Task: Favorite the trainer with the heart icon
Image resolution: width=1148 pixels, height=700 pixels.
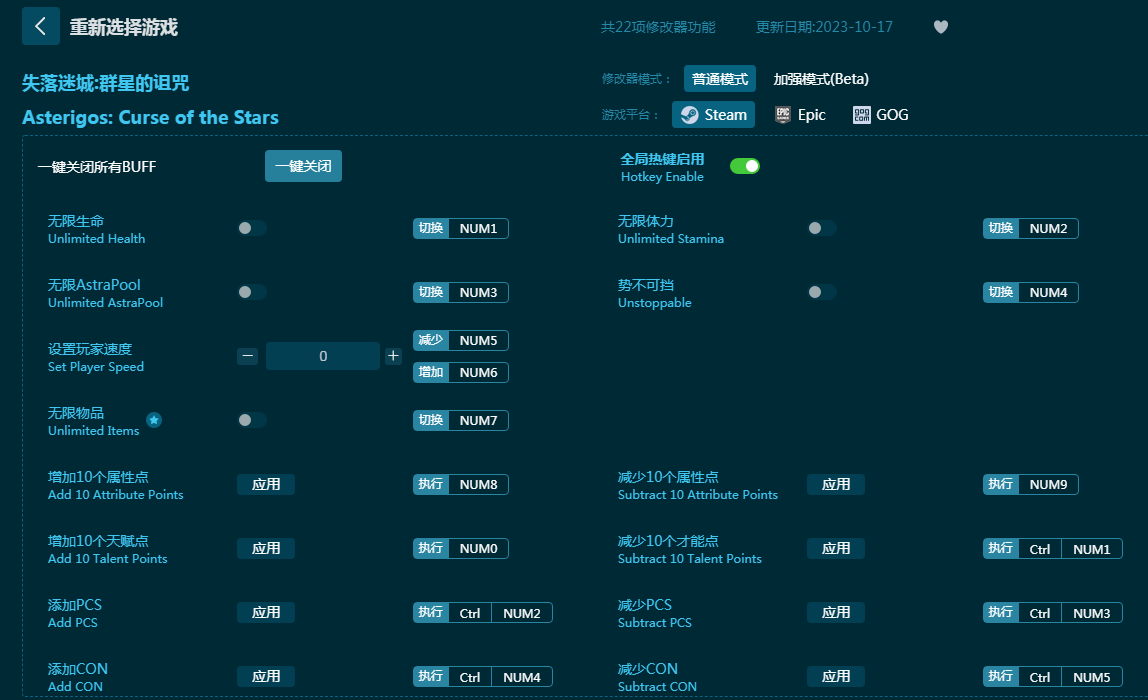Action: (x=941, y=27)
